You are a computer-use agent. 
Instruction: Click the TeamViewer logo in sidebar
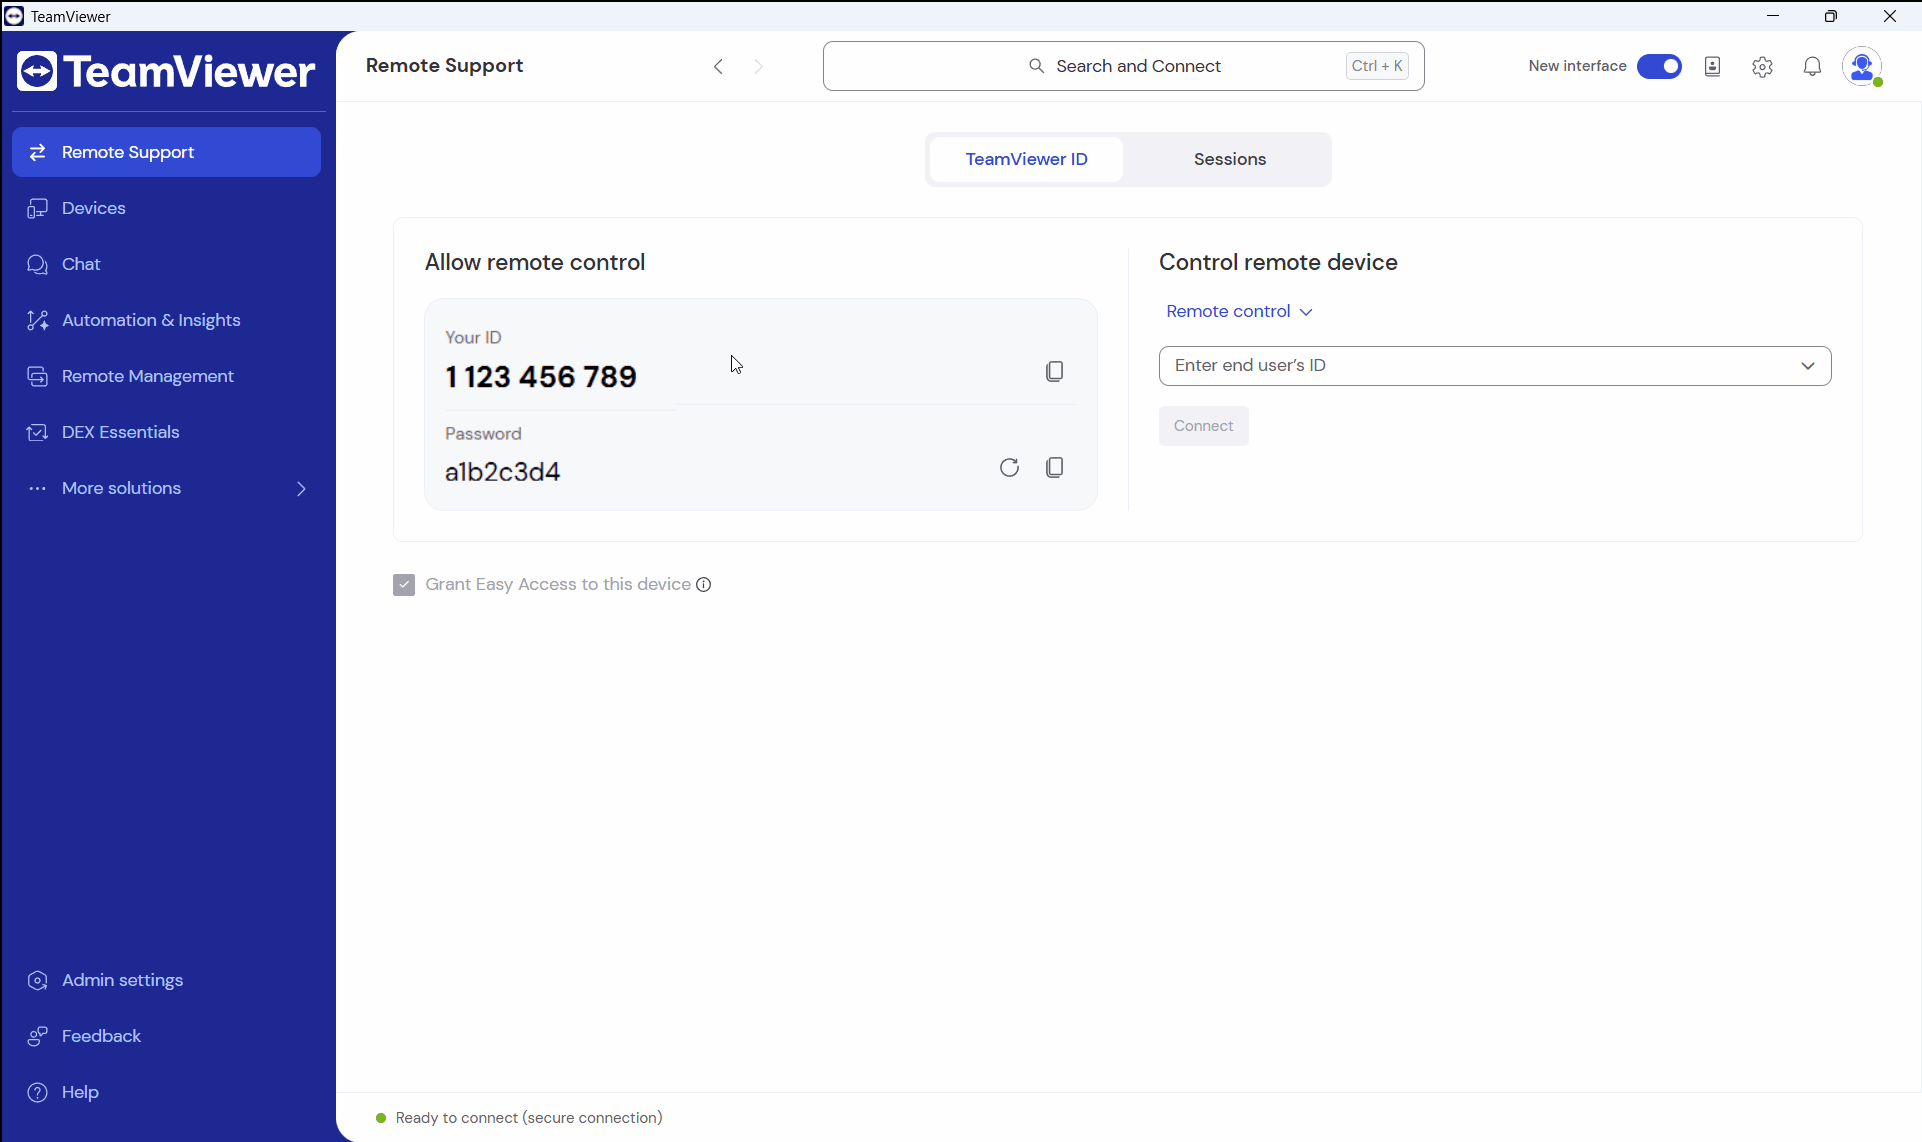[166, 71]
